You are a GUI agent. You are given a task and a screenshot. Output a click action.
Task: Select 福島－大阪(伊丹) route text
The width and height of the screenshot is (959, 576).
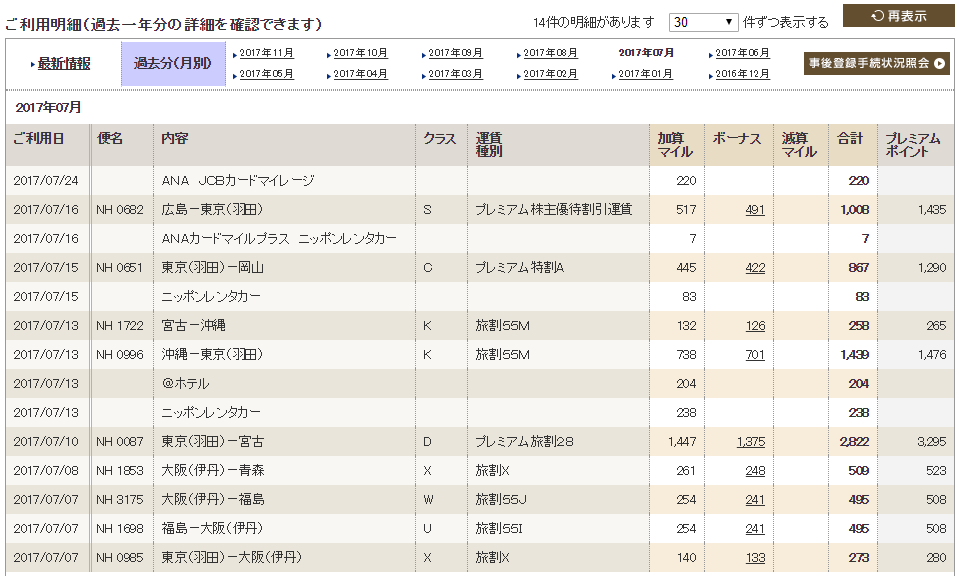point(212,528)
